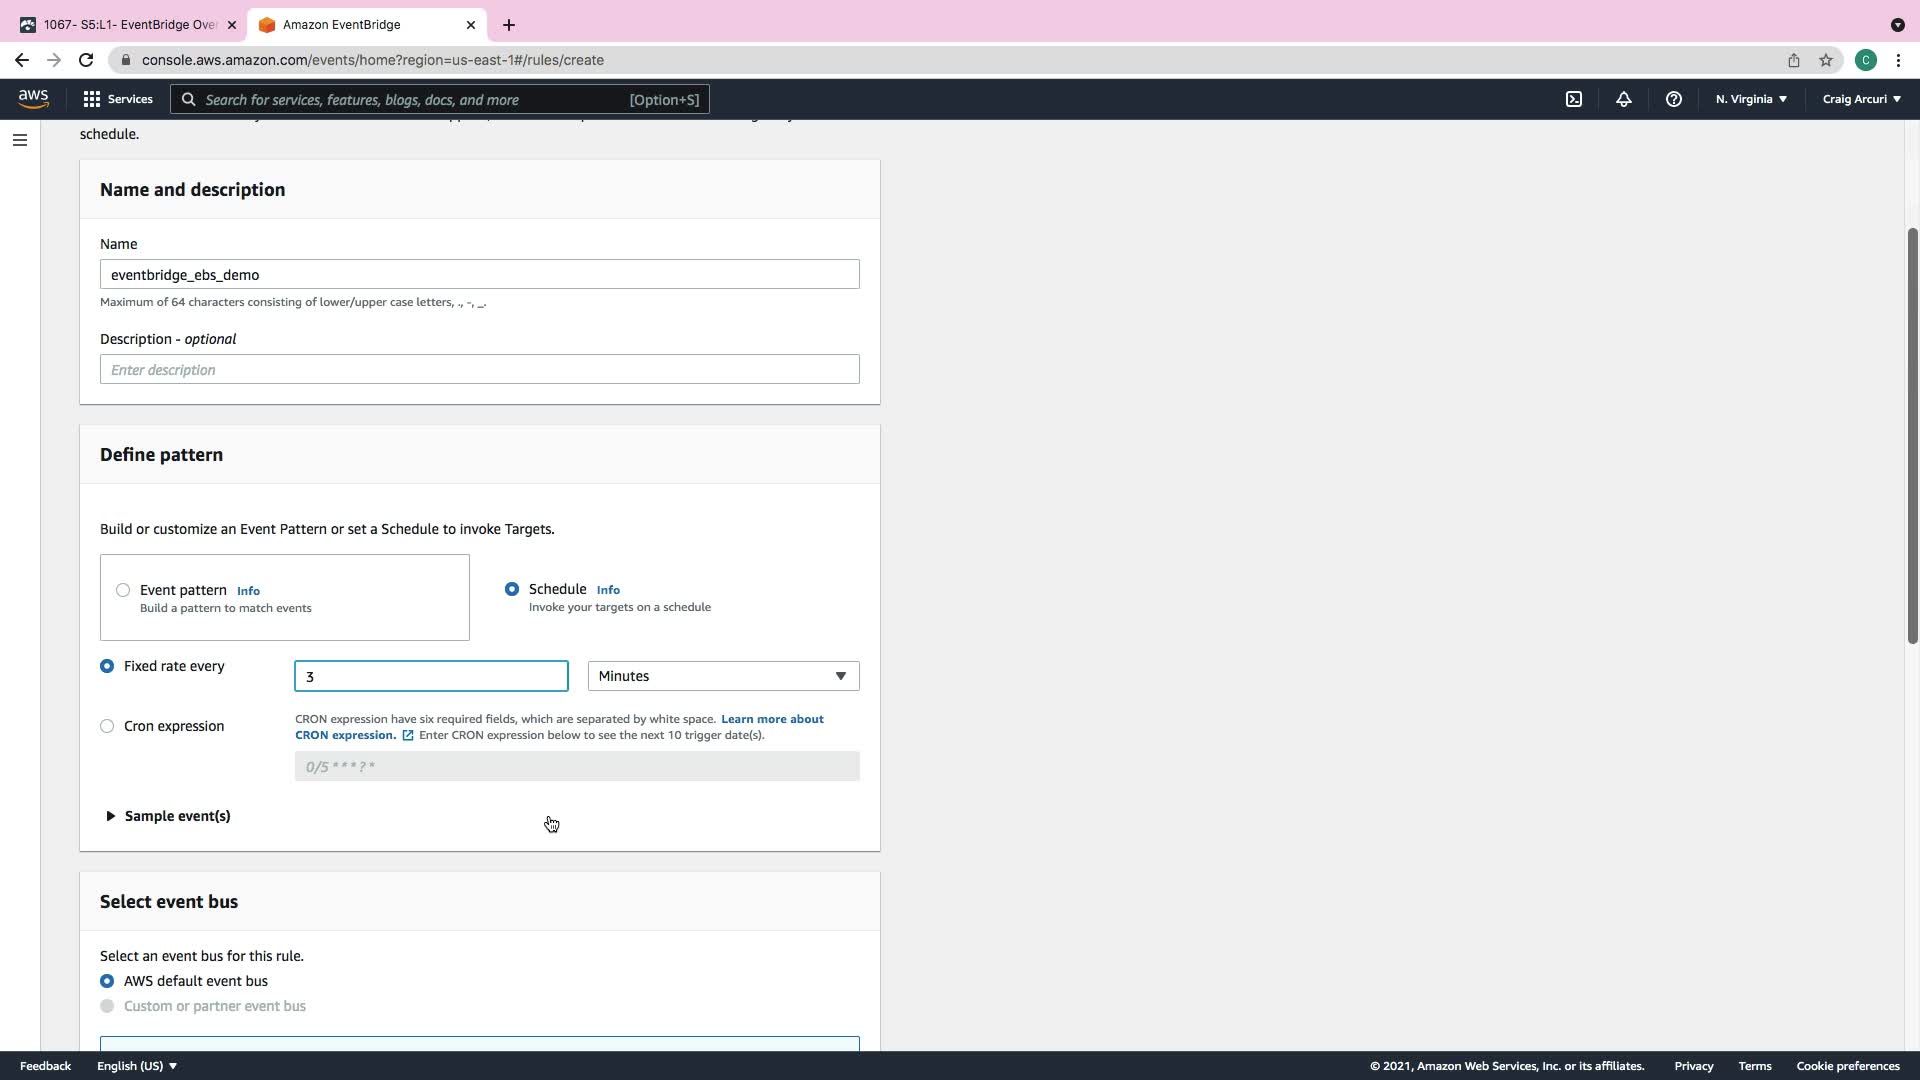Select the Event pattern radio option
Image resolution: width=1920 pixels, height=1080 pixels.
123,590
